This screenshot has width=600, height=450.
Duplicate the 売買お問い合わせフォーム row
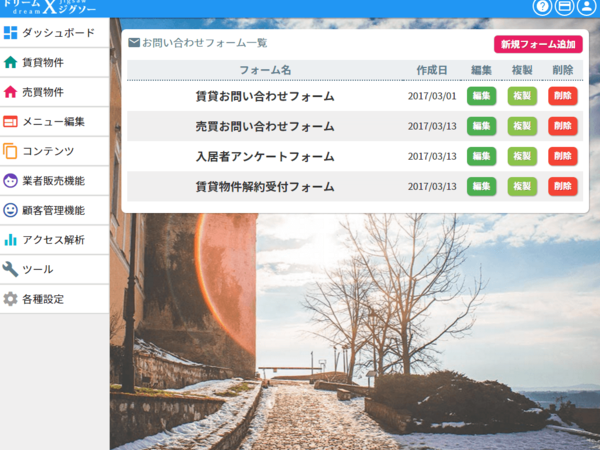[522, 126]
